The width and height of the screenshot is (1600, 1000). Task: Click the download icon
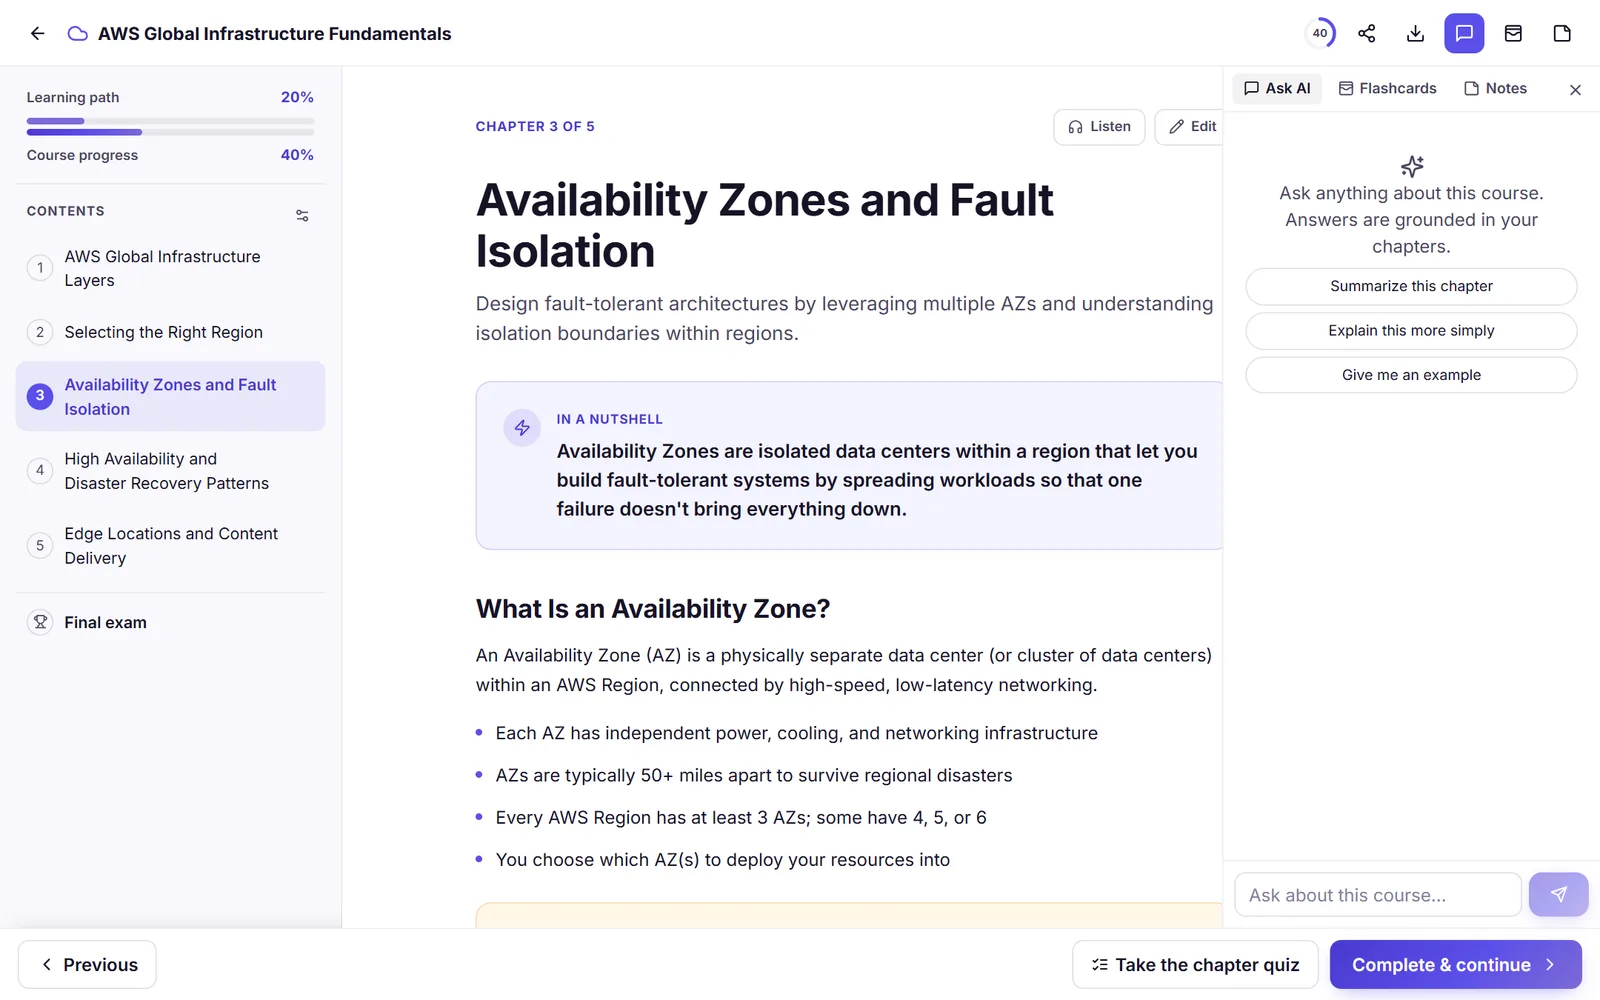[x=1415, y=33]
